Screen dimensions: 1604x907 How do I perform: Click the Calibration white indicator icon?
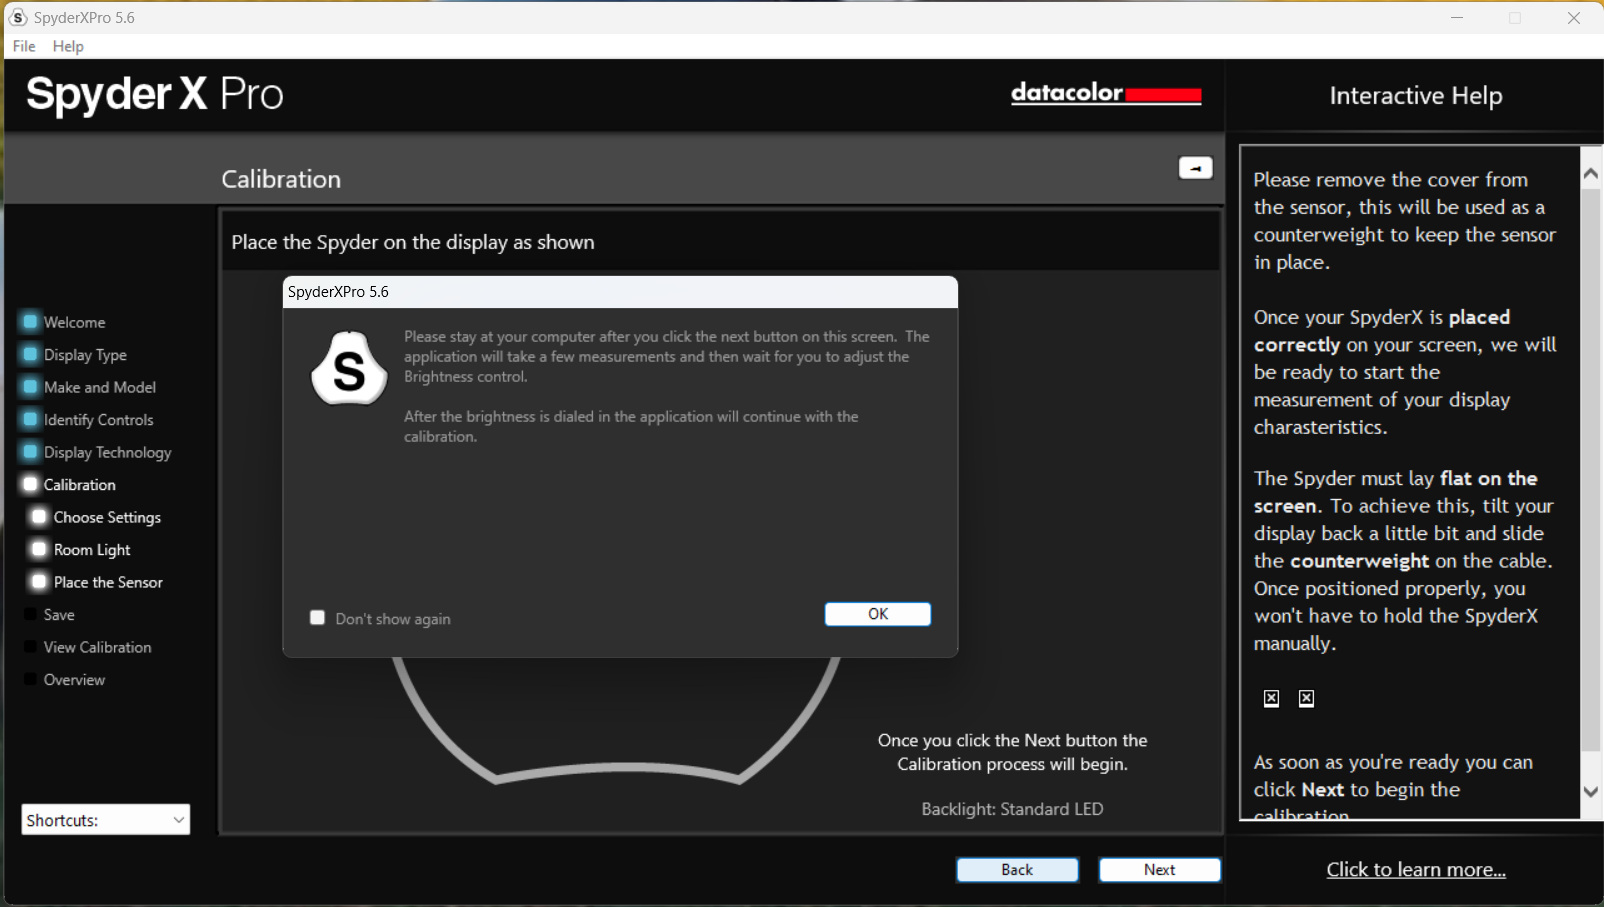coord(30,484)
